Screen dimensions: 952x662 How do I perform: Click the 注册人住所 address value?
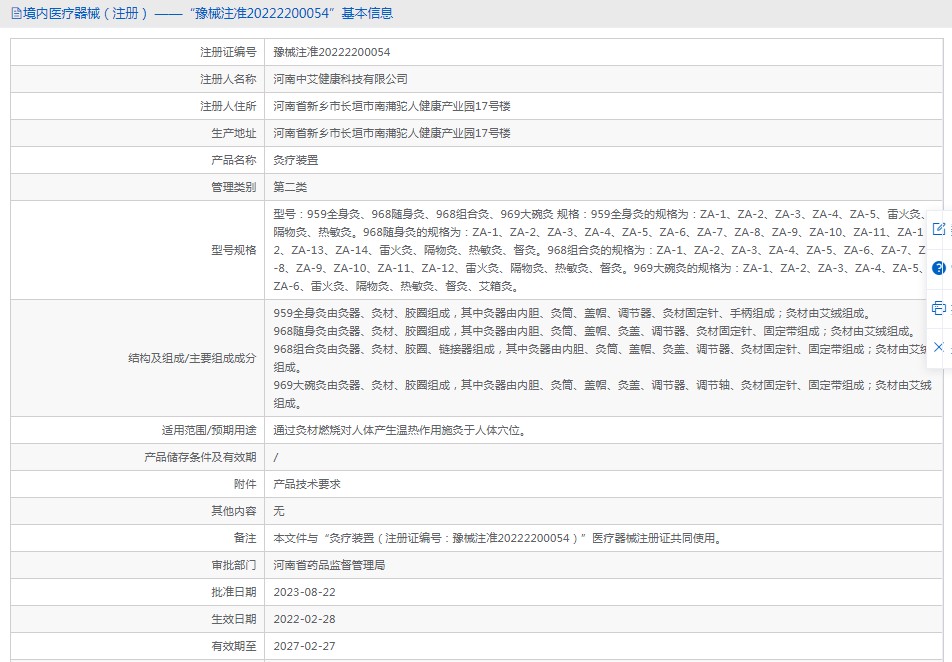[x=392, y=106]
